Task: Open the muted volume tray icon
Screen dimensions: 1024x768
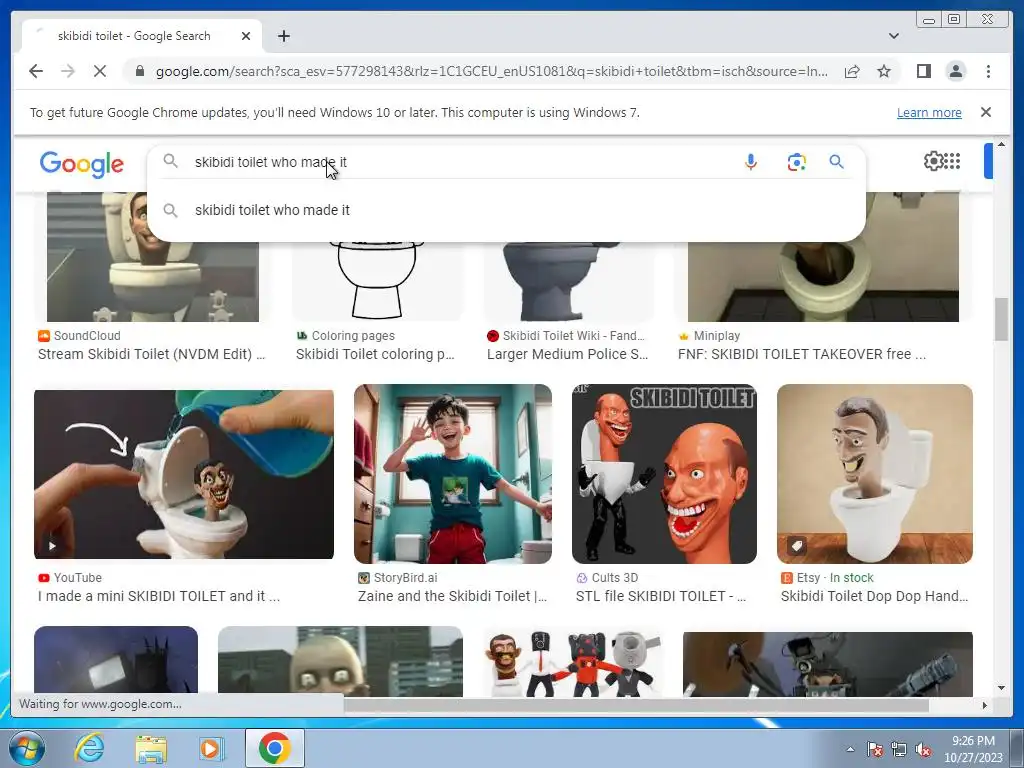Action: click(923, 749)
